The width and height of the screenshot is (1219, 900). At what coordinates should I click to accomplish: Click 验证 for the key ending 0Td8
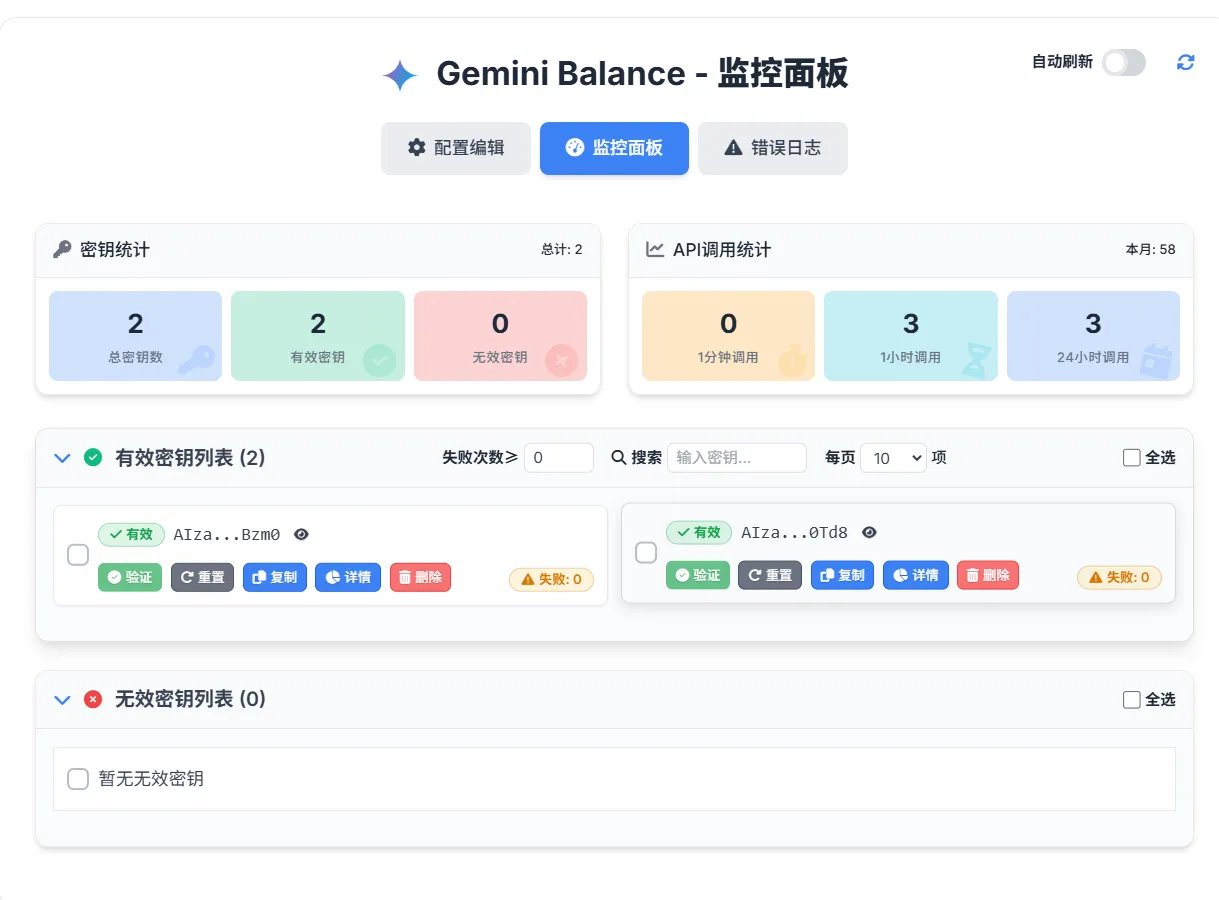[x=697, y=575]
